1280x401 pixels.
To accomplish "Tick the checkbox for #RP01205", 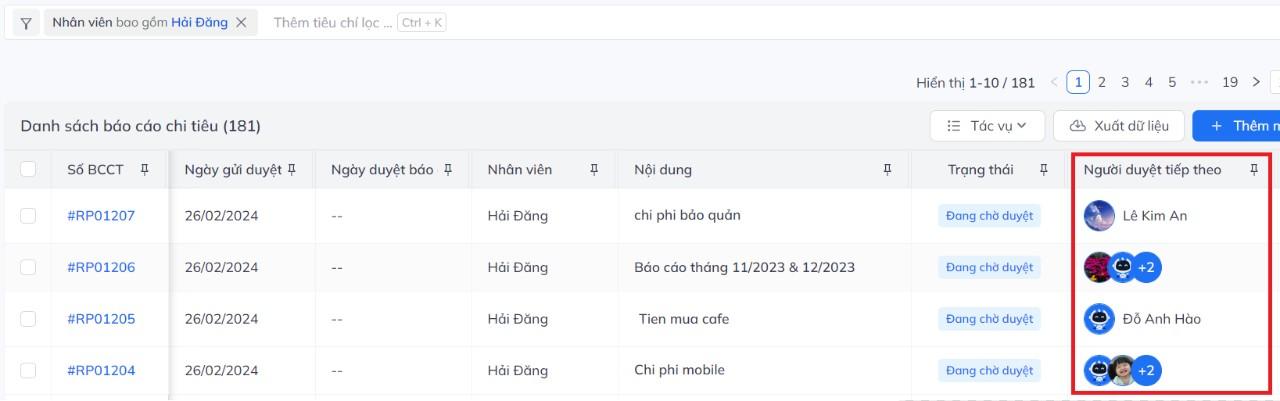I will tap(28, 319).
